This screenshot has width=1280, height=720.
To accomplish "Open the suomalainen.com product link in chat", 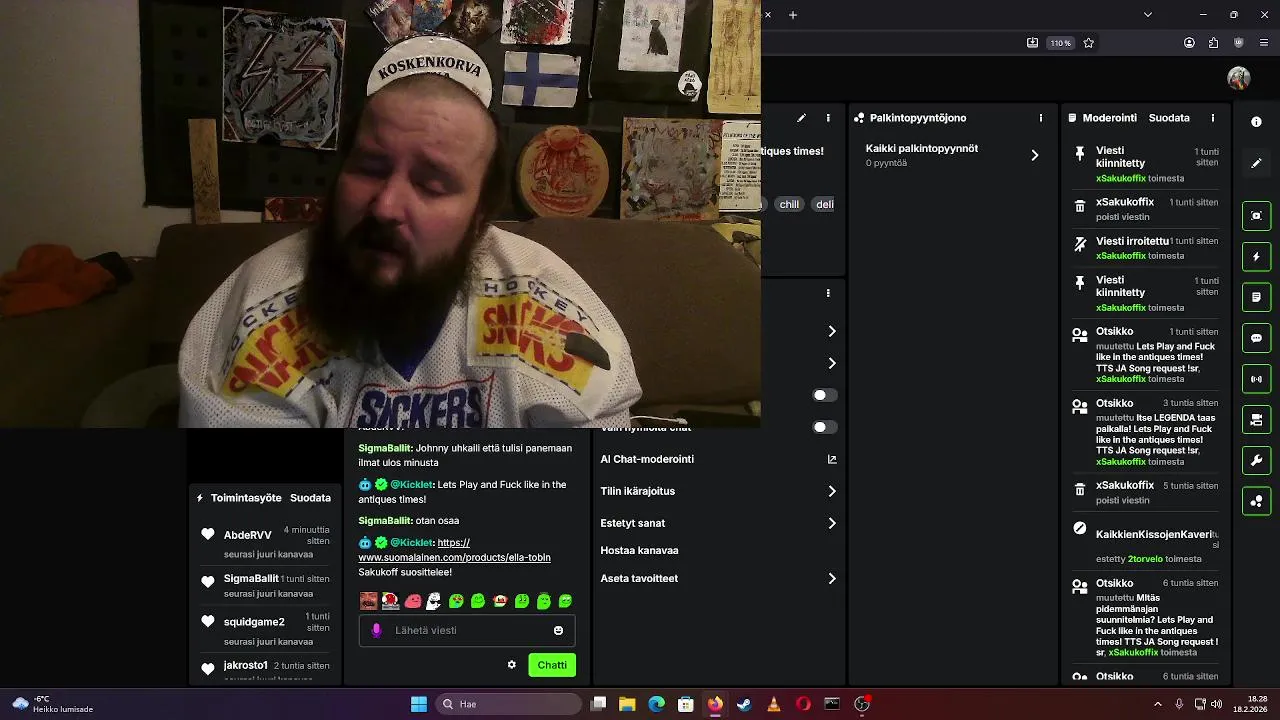I will (x=454, y=550).
